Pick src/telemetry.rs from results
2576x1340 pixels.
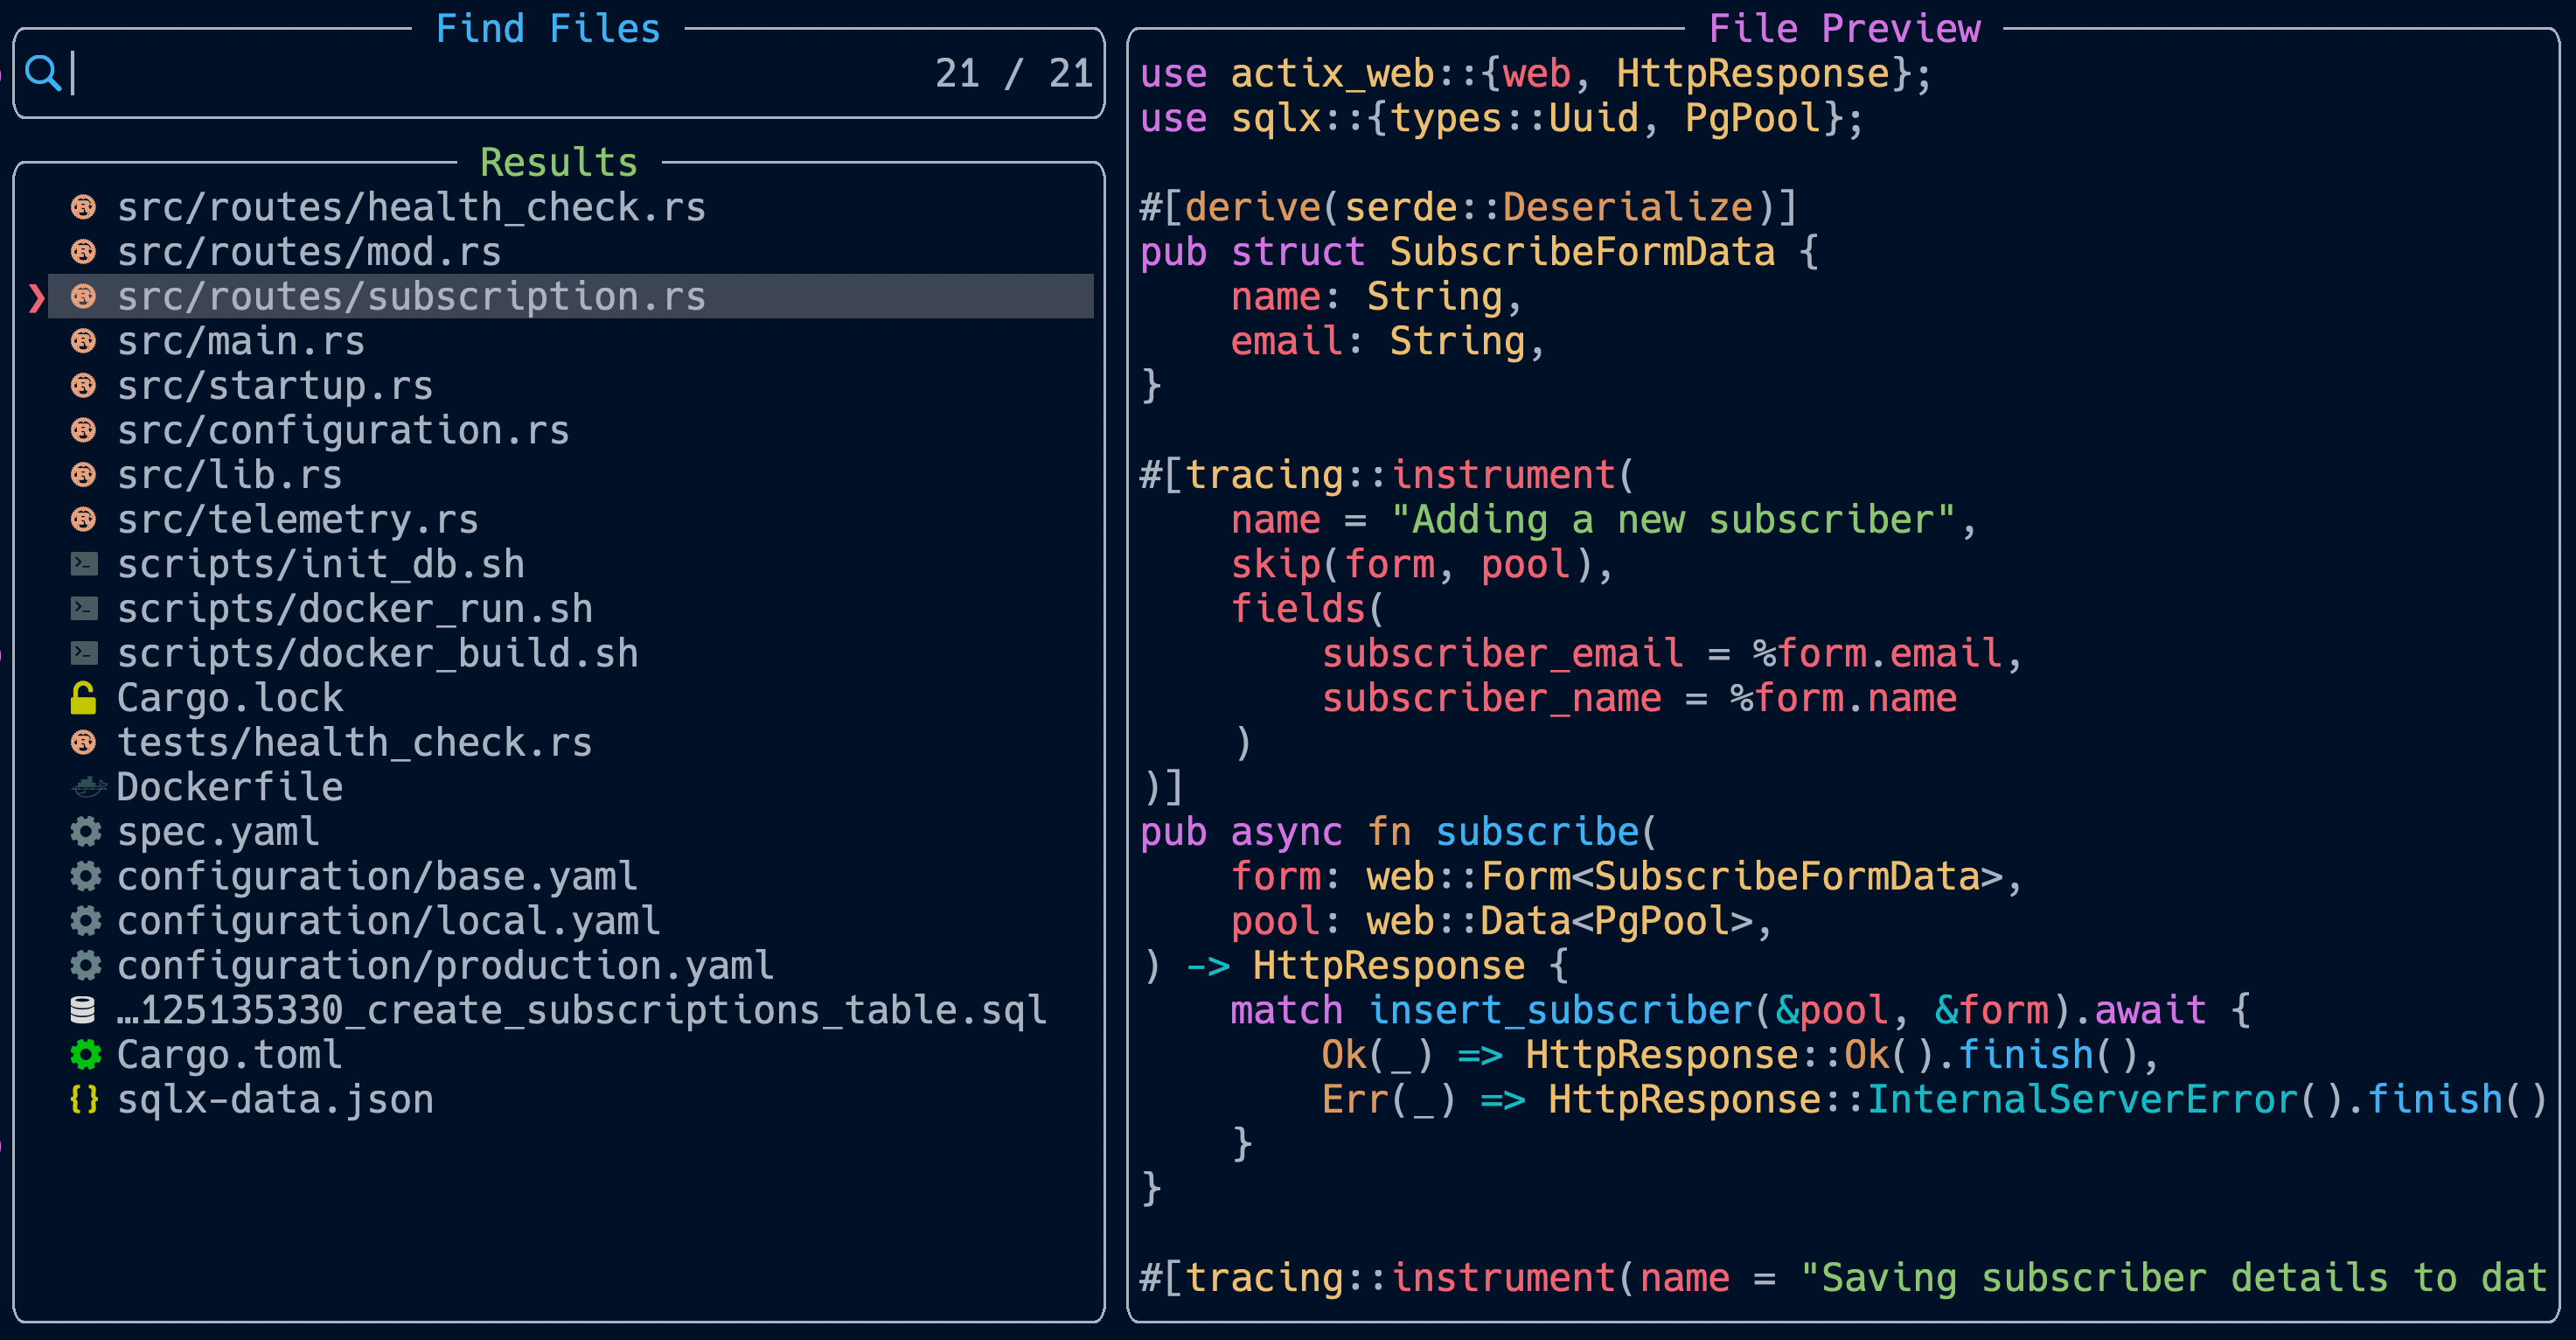(571, 519)
